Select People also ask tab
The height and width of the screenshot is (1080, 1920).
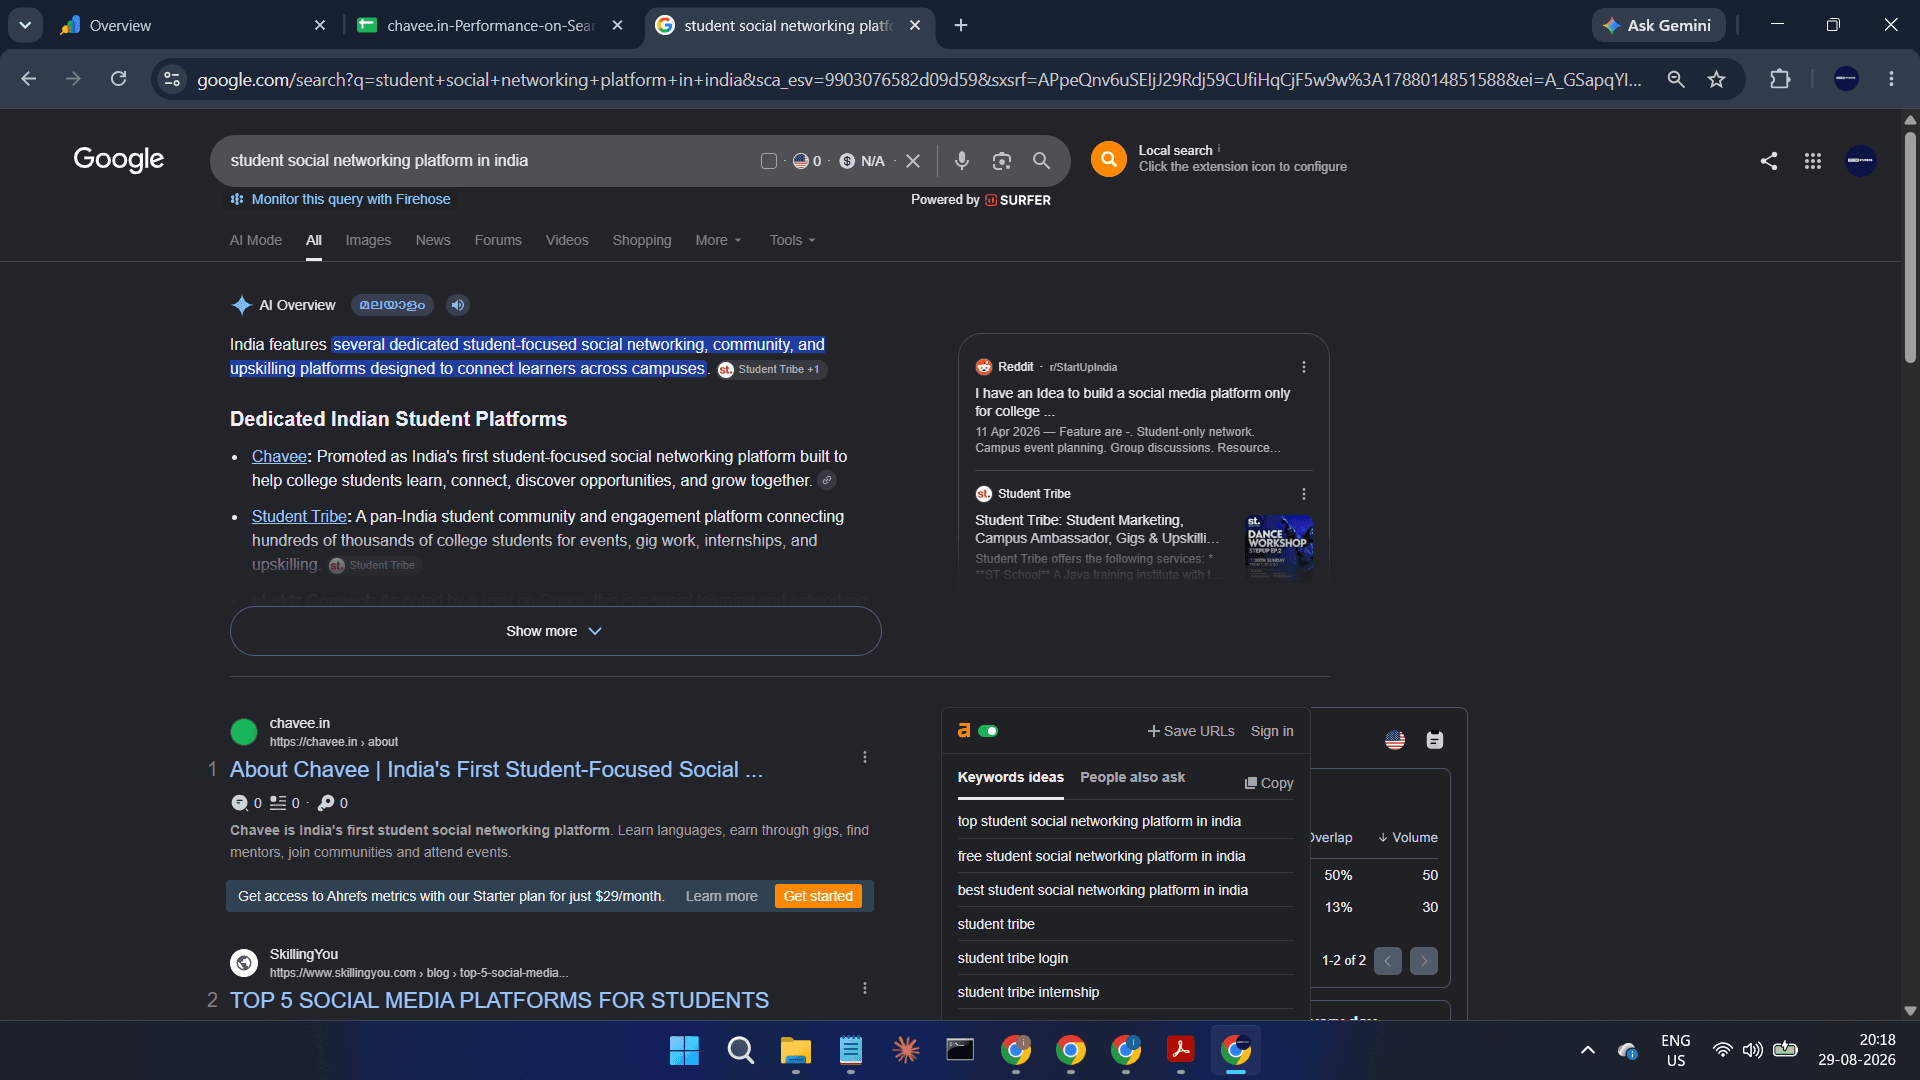(1132, 777)
